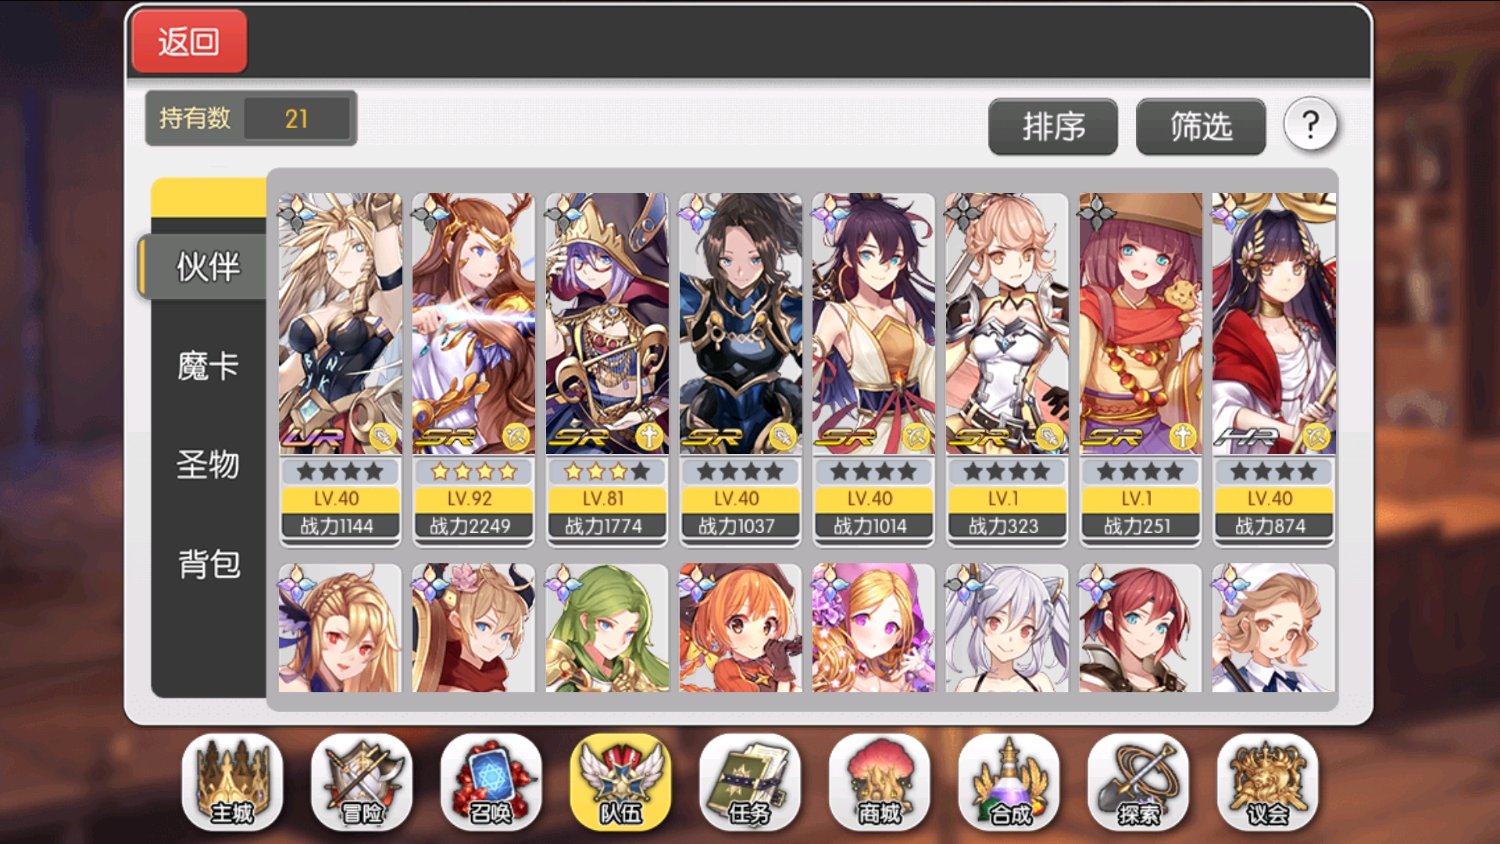The image size is (1500, 844).
Task: Select the UR character with 战力1144
Action: pyautogui.click(x=340, y=370)
